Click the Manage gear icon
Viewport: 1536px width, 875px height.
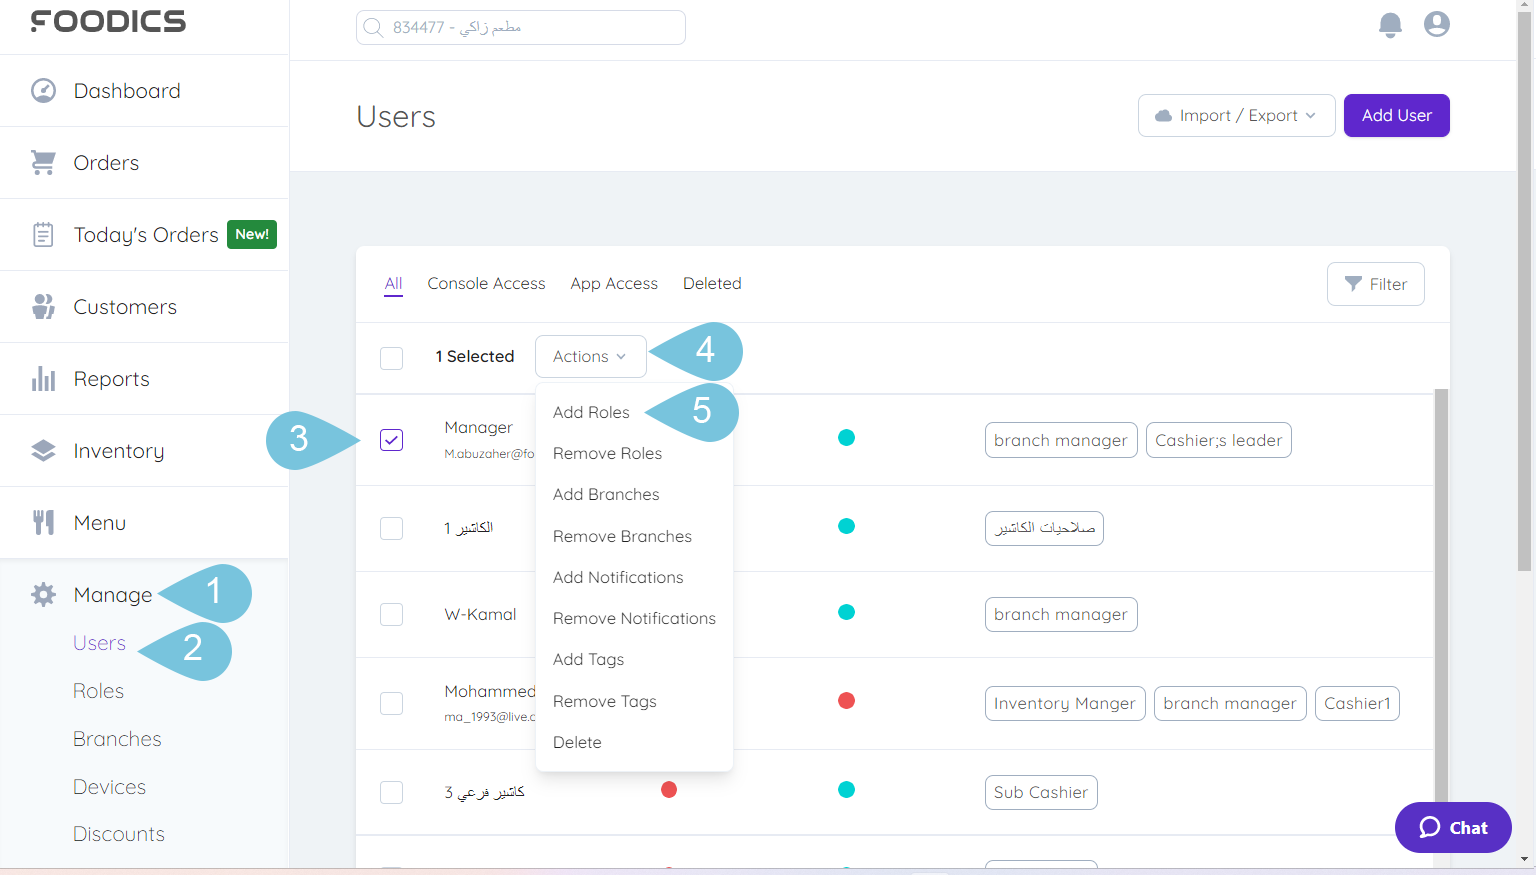coord(42,594)
